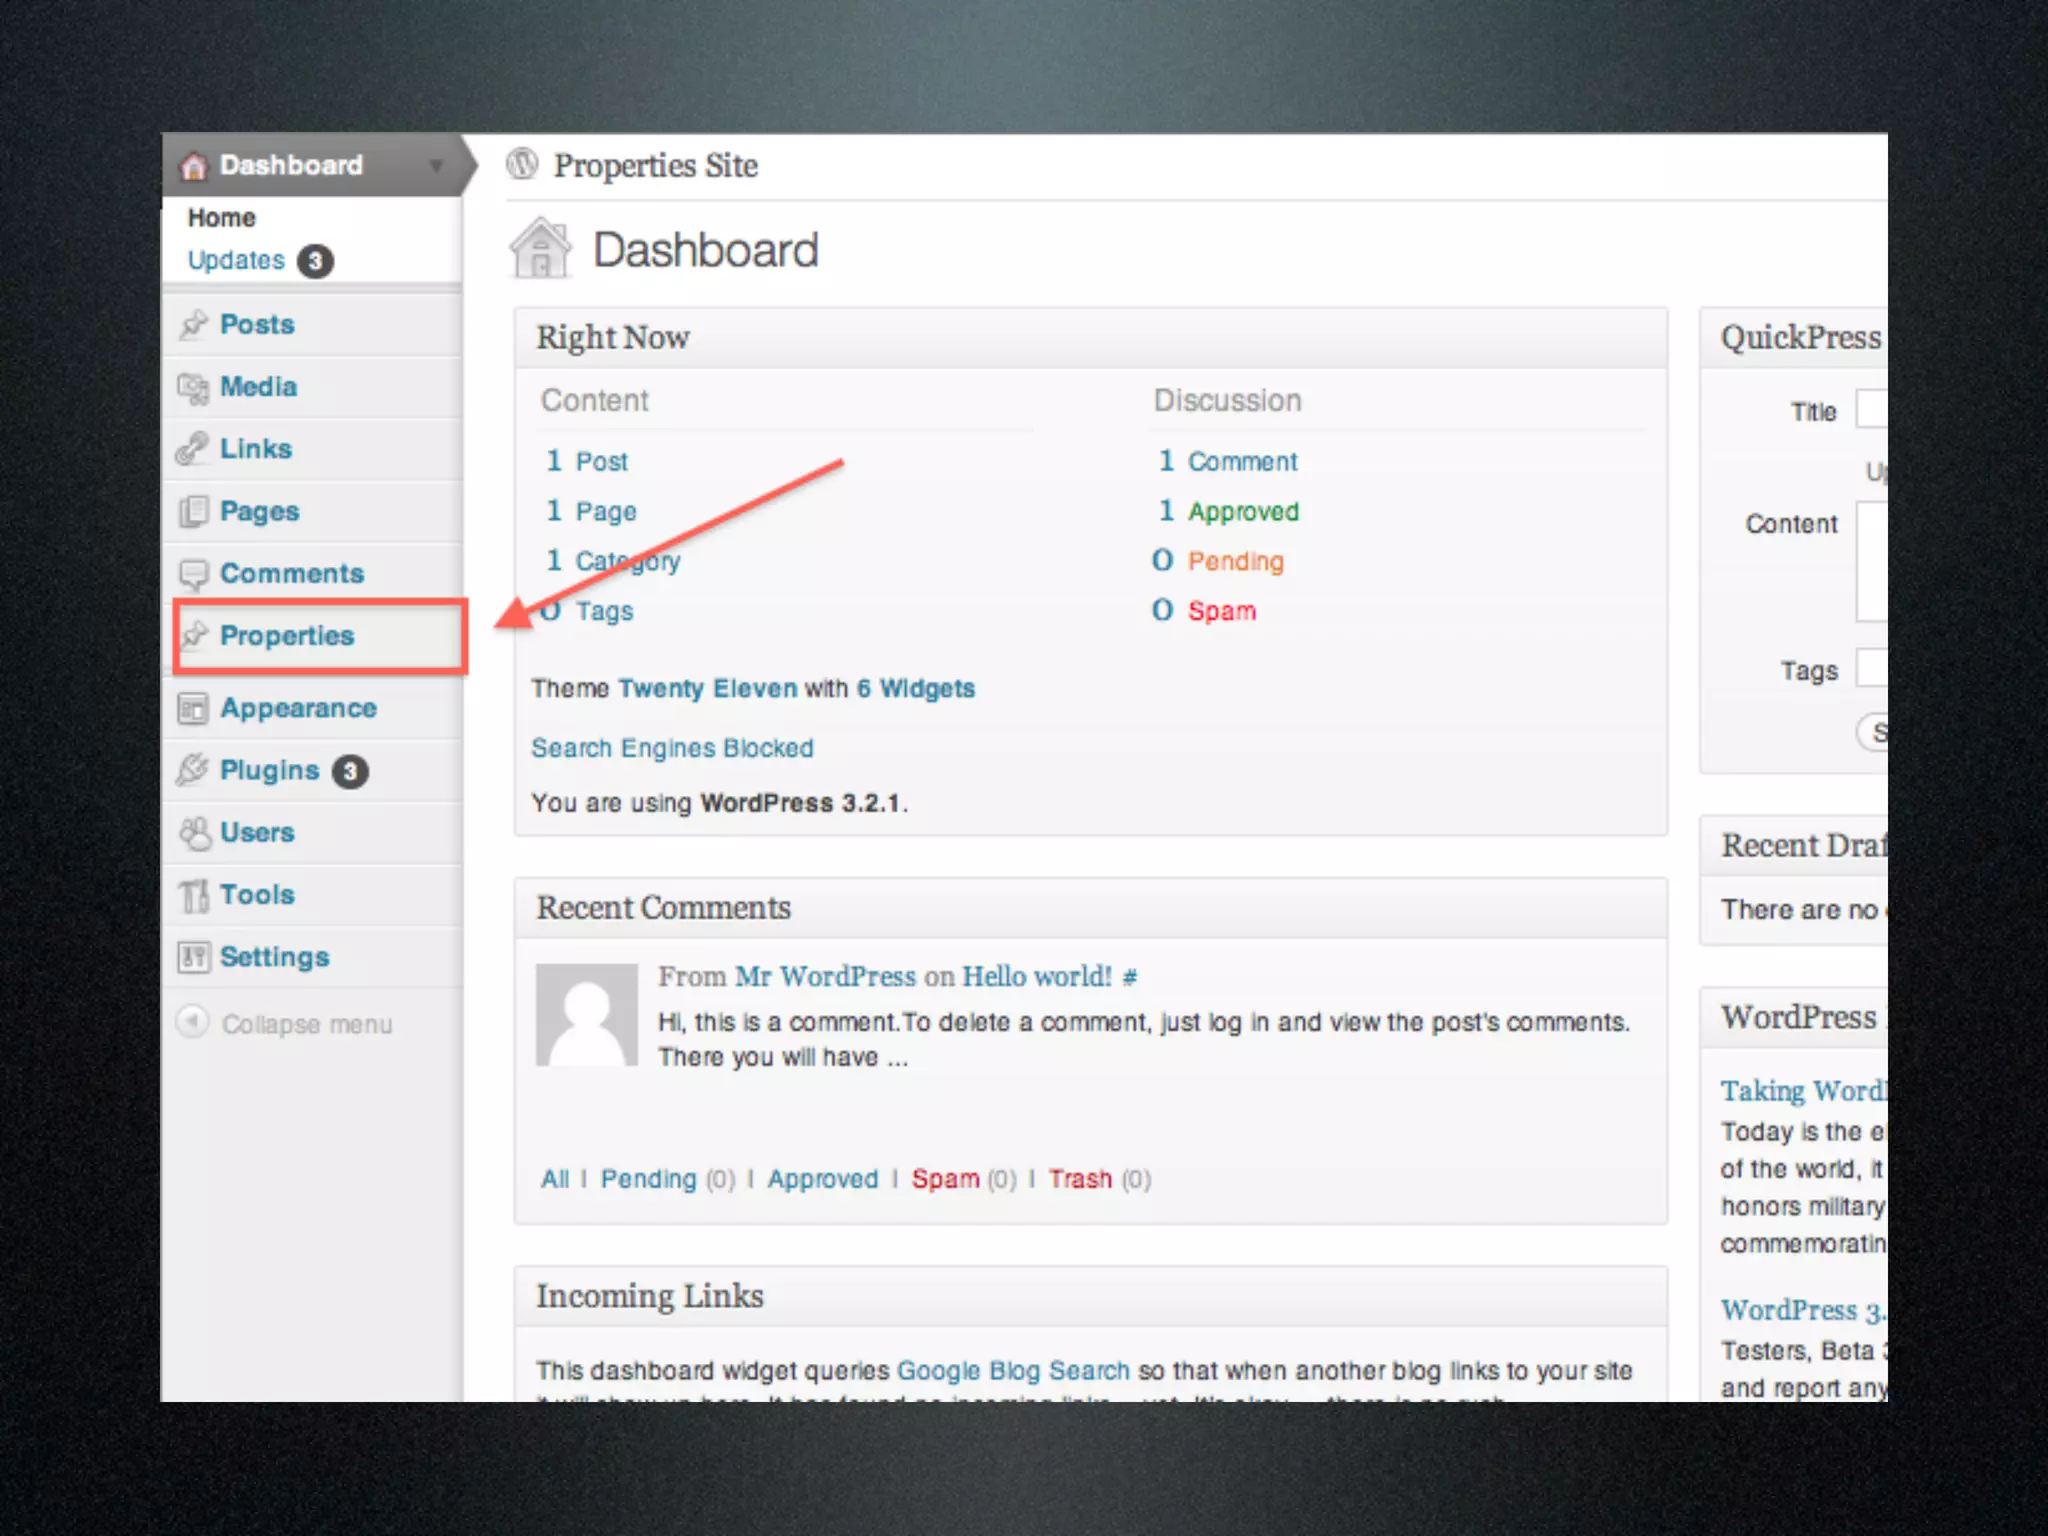
Task: Click the QuickPress Title input field
Action: click(1871, 410)
